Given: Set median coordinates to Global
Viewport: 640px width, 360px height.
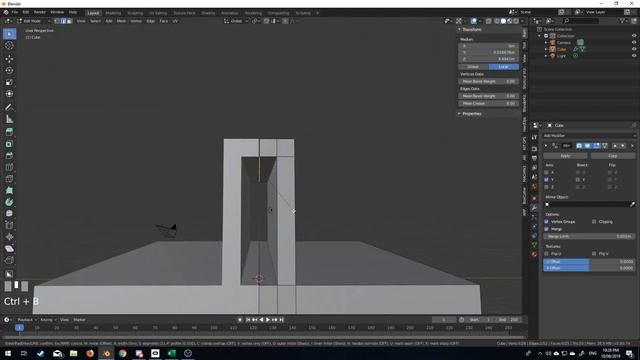Looking at the screenshot, I should coord(473,67).
